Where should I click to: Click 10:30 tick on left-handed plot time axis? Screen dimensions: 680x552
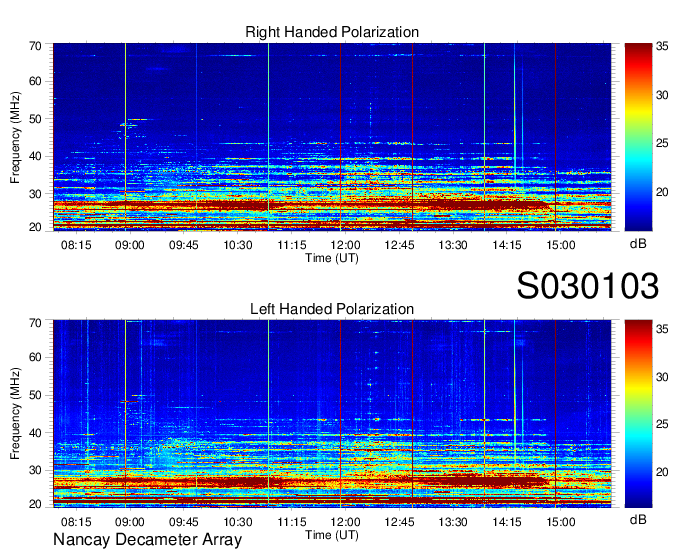[238, 522]
